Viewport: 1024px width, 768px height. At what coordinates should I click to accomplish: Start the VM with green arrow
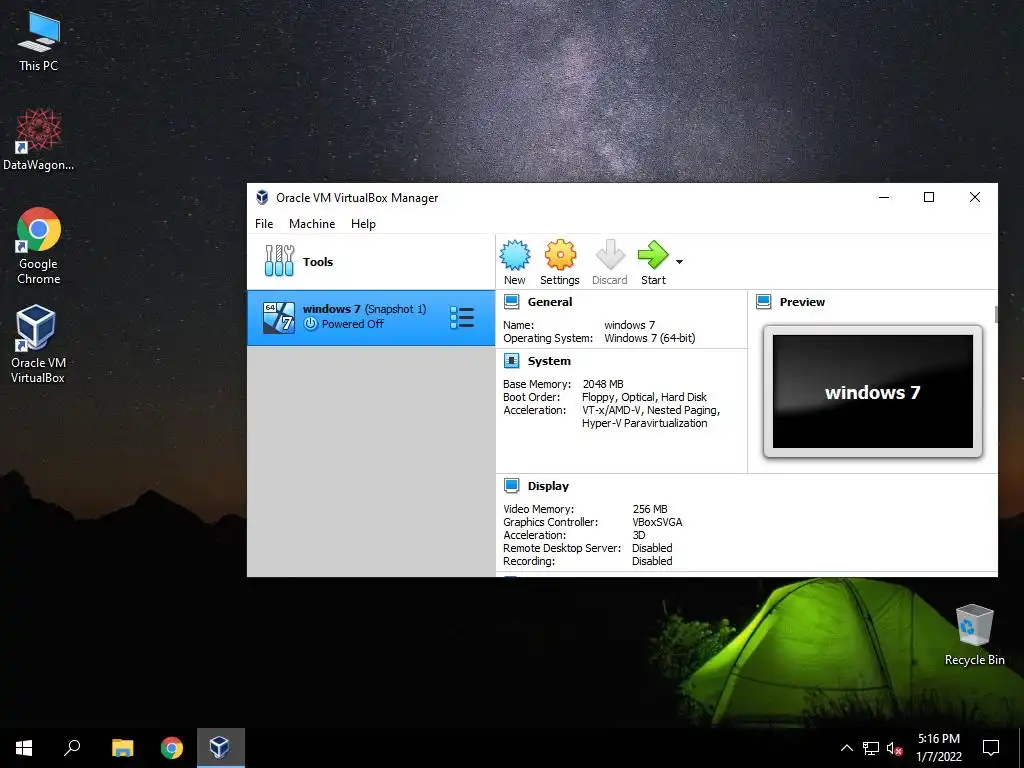(x=653, y=255)
